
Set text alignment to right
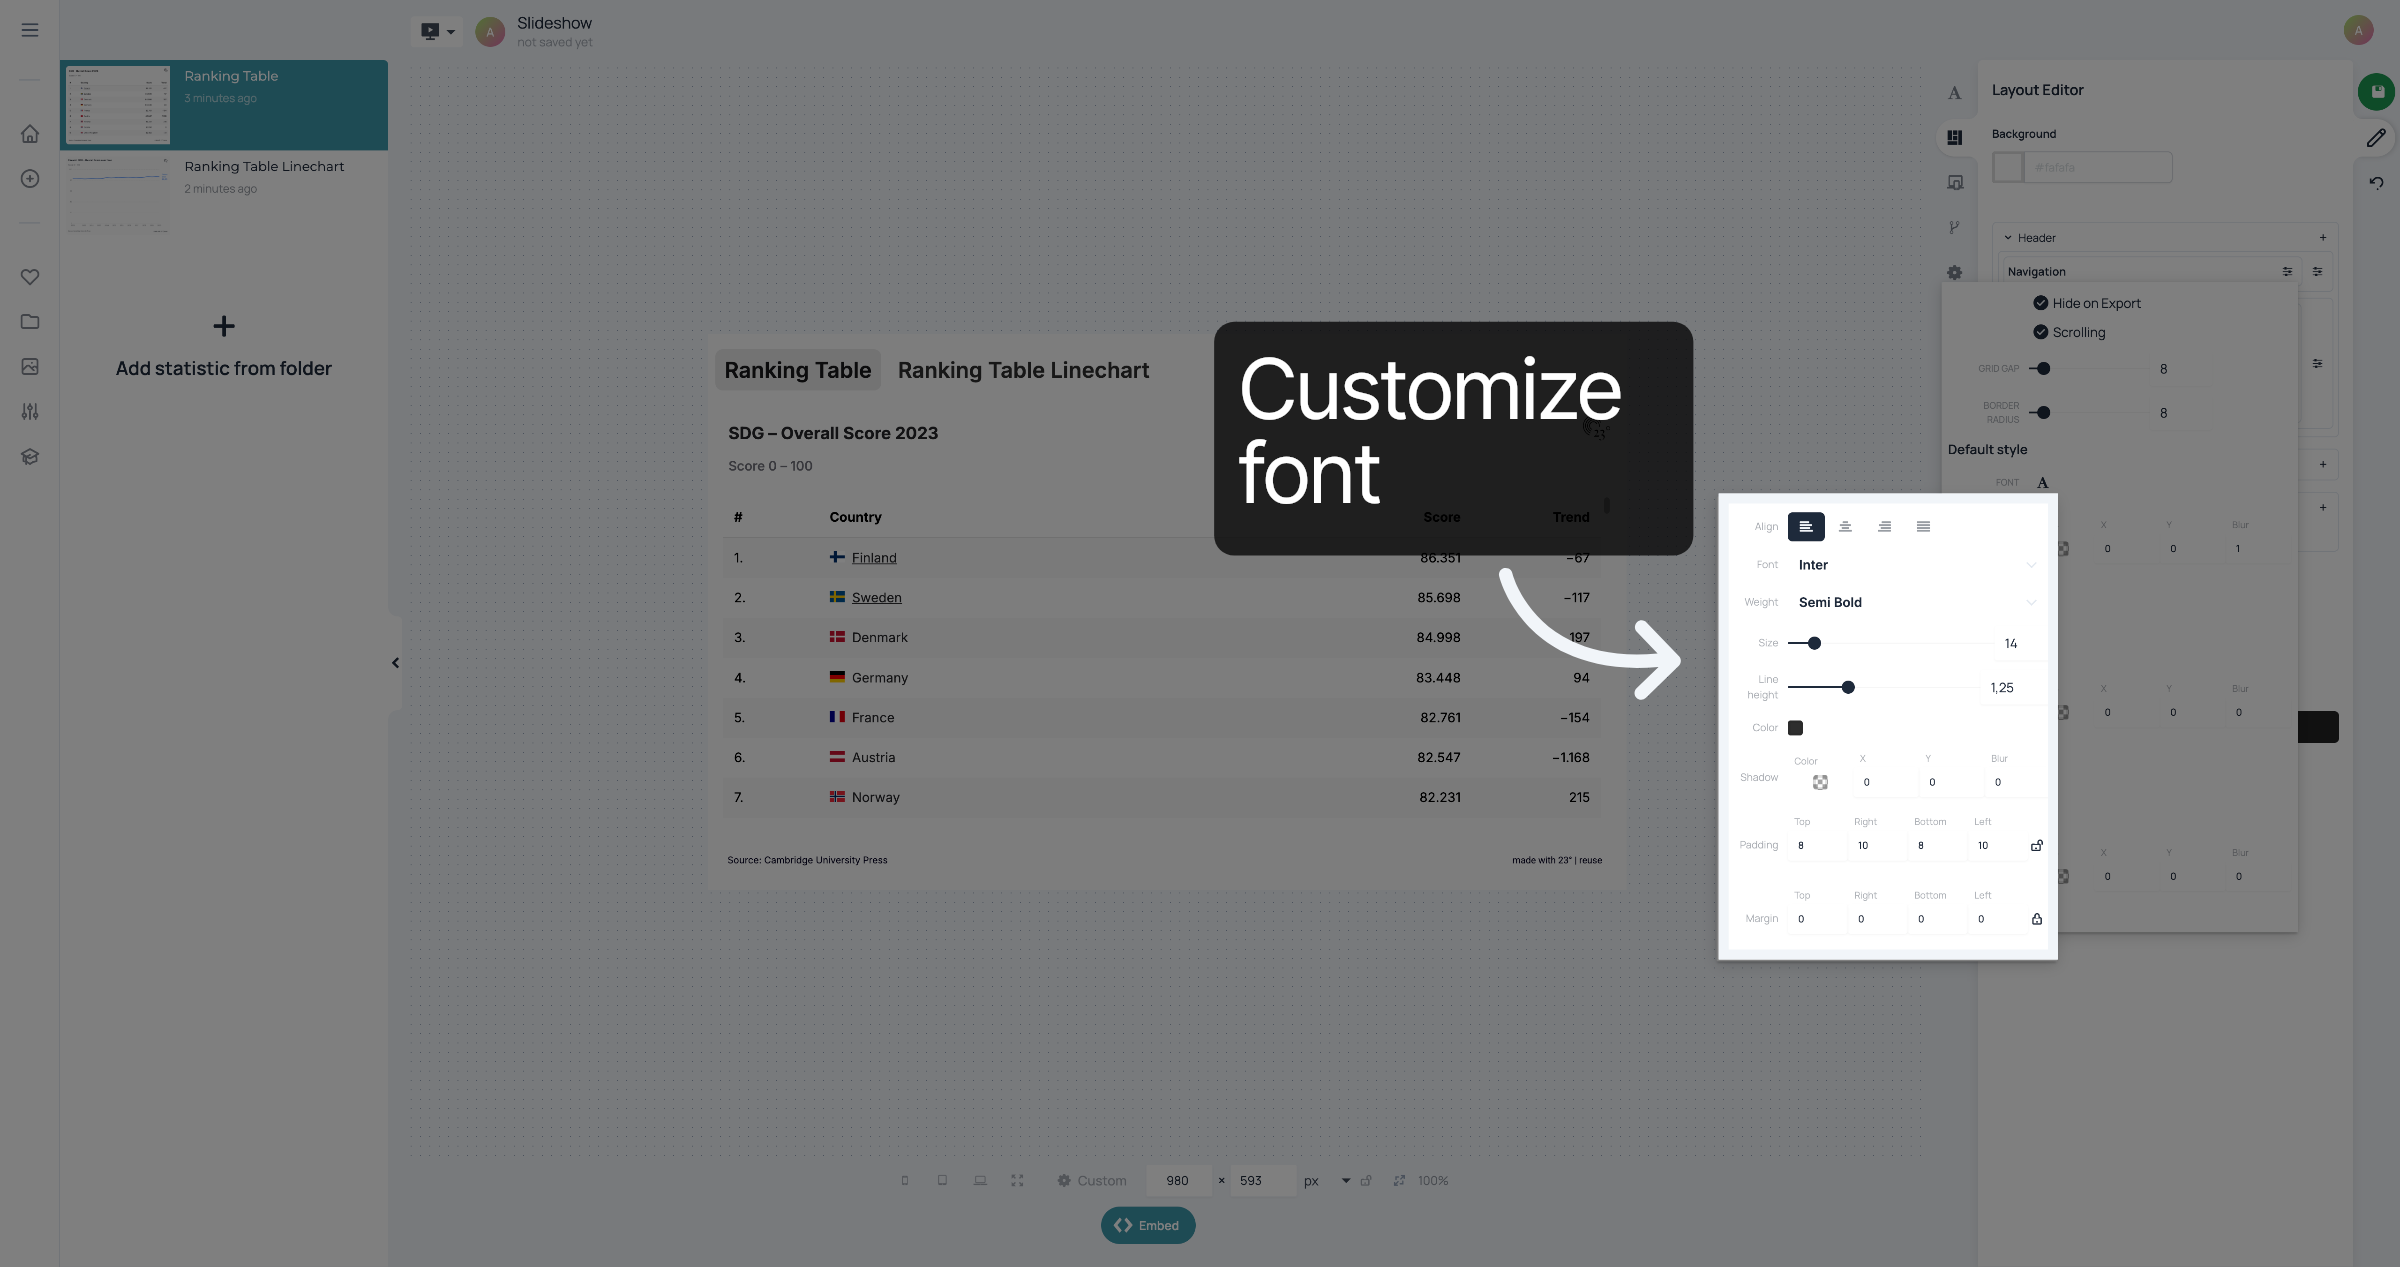coord(1884,527)
